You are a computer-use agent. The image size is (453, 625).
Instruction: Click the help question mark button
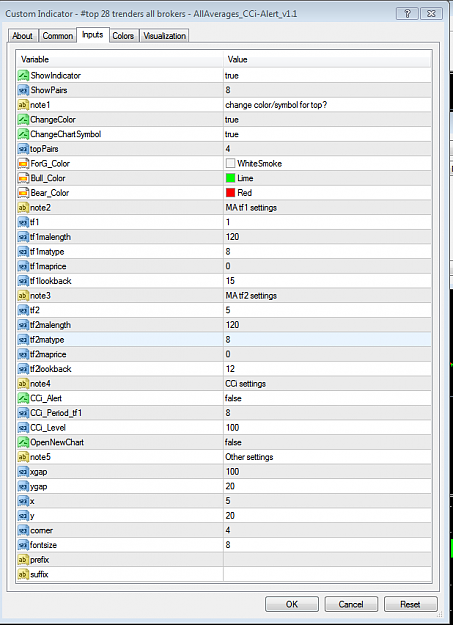point(407,14)
